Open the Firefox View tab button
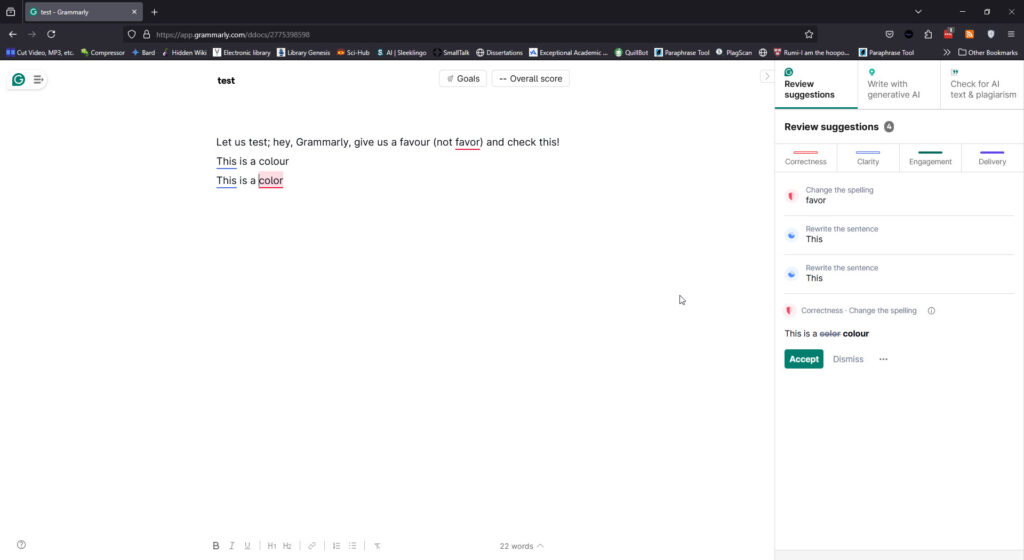Screen dimensions: 1024x560 [10, 12]
